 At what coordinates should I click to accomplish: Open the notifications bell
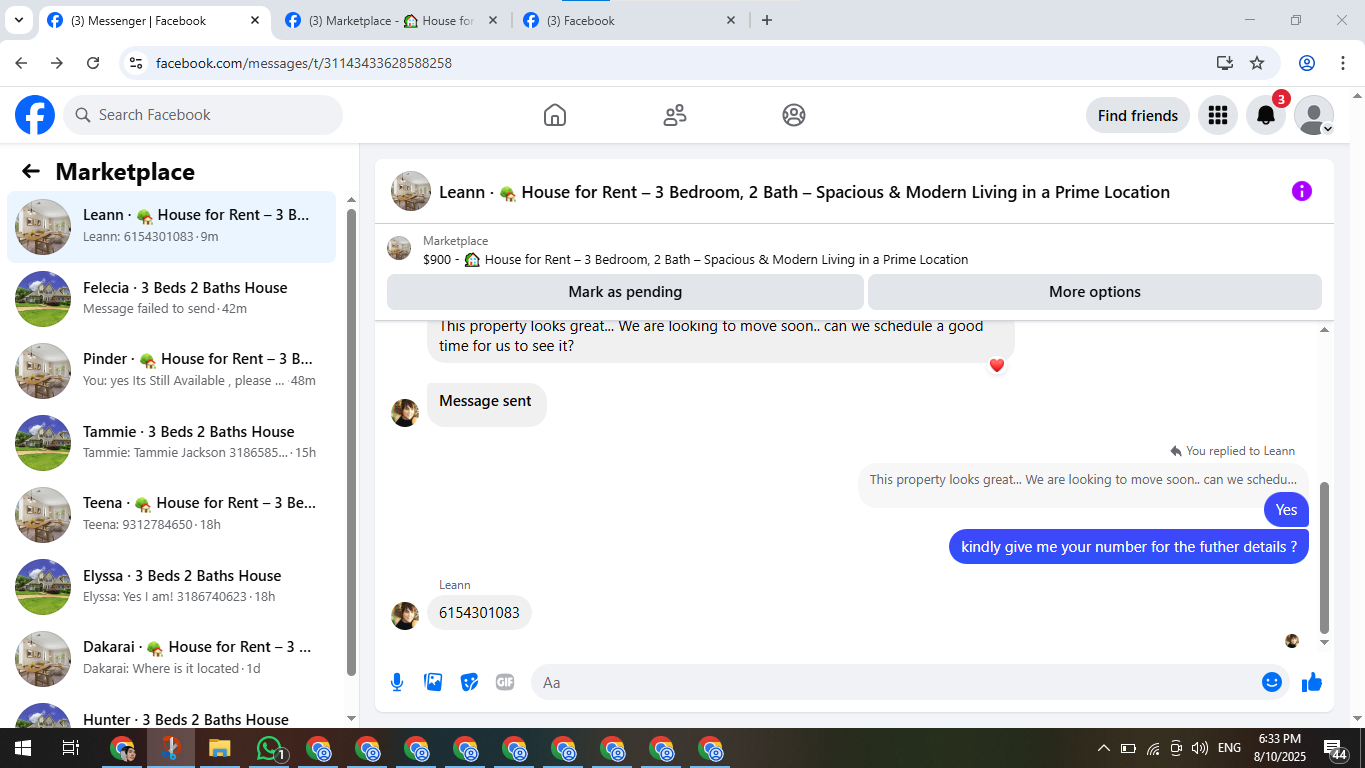pyautogui.click(x=1265, y=115)
